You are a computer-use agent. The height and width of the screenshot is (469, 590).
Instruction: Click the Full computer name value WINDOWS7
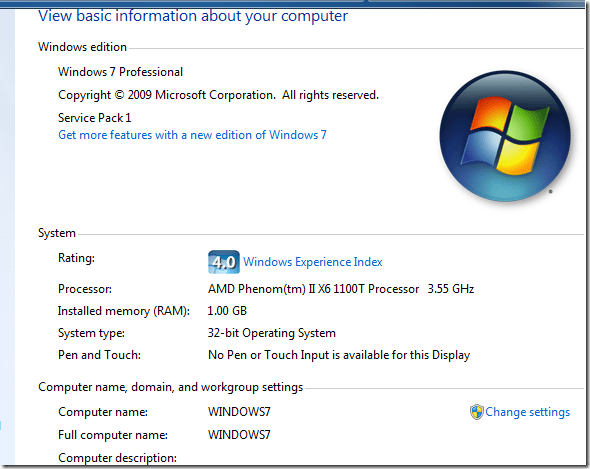pyautogui.click(x=239, y=434)
